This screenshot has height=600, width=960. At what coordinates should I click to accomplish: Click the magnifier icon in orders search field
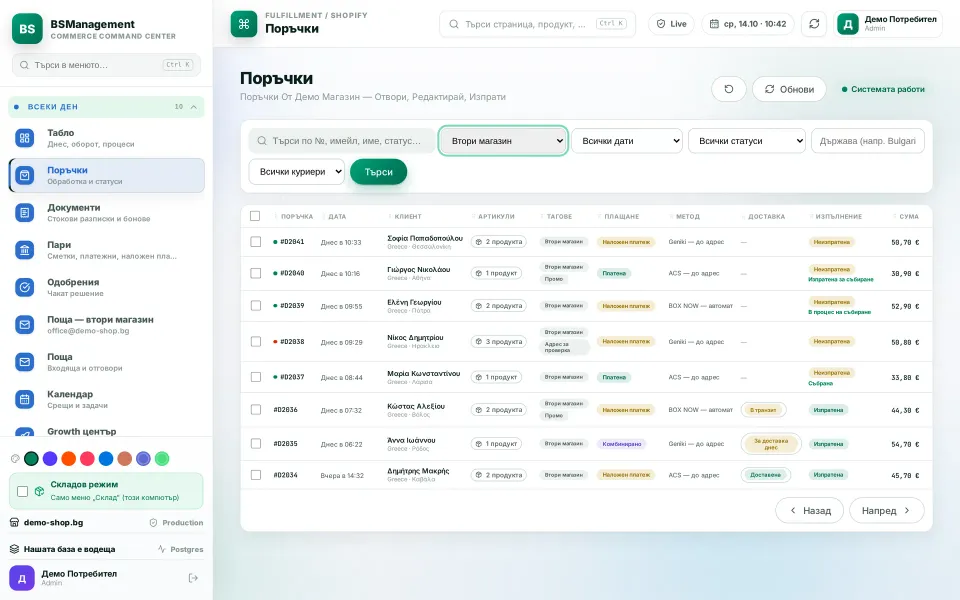point(262,141)
